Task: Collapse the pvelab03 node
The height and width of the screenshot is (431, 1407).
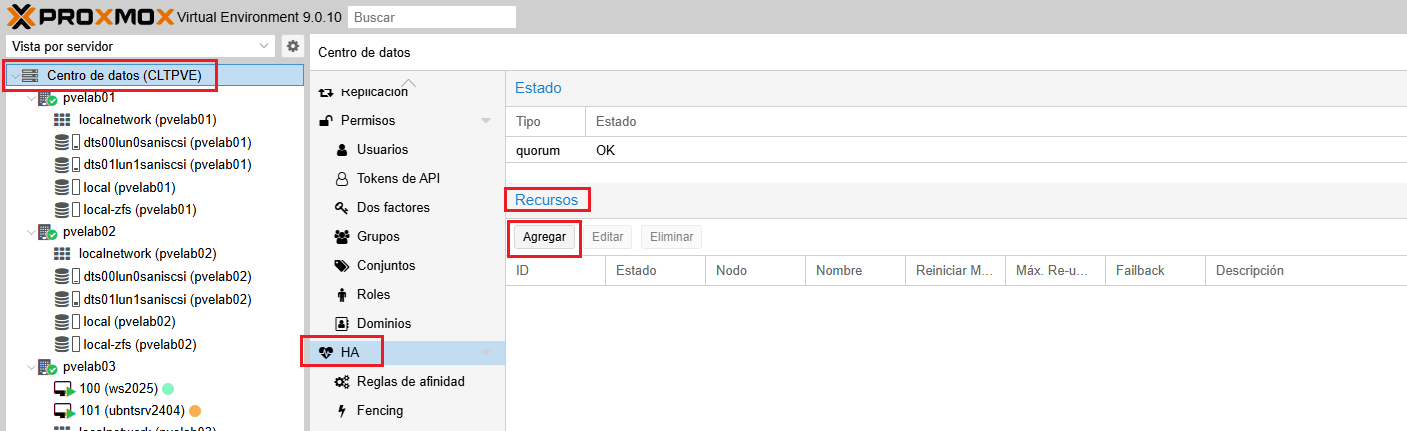Action: pos(30,366)
